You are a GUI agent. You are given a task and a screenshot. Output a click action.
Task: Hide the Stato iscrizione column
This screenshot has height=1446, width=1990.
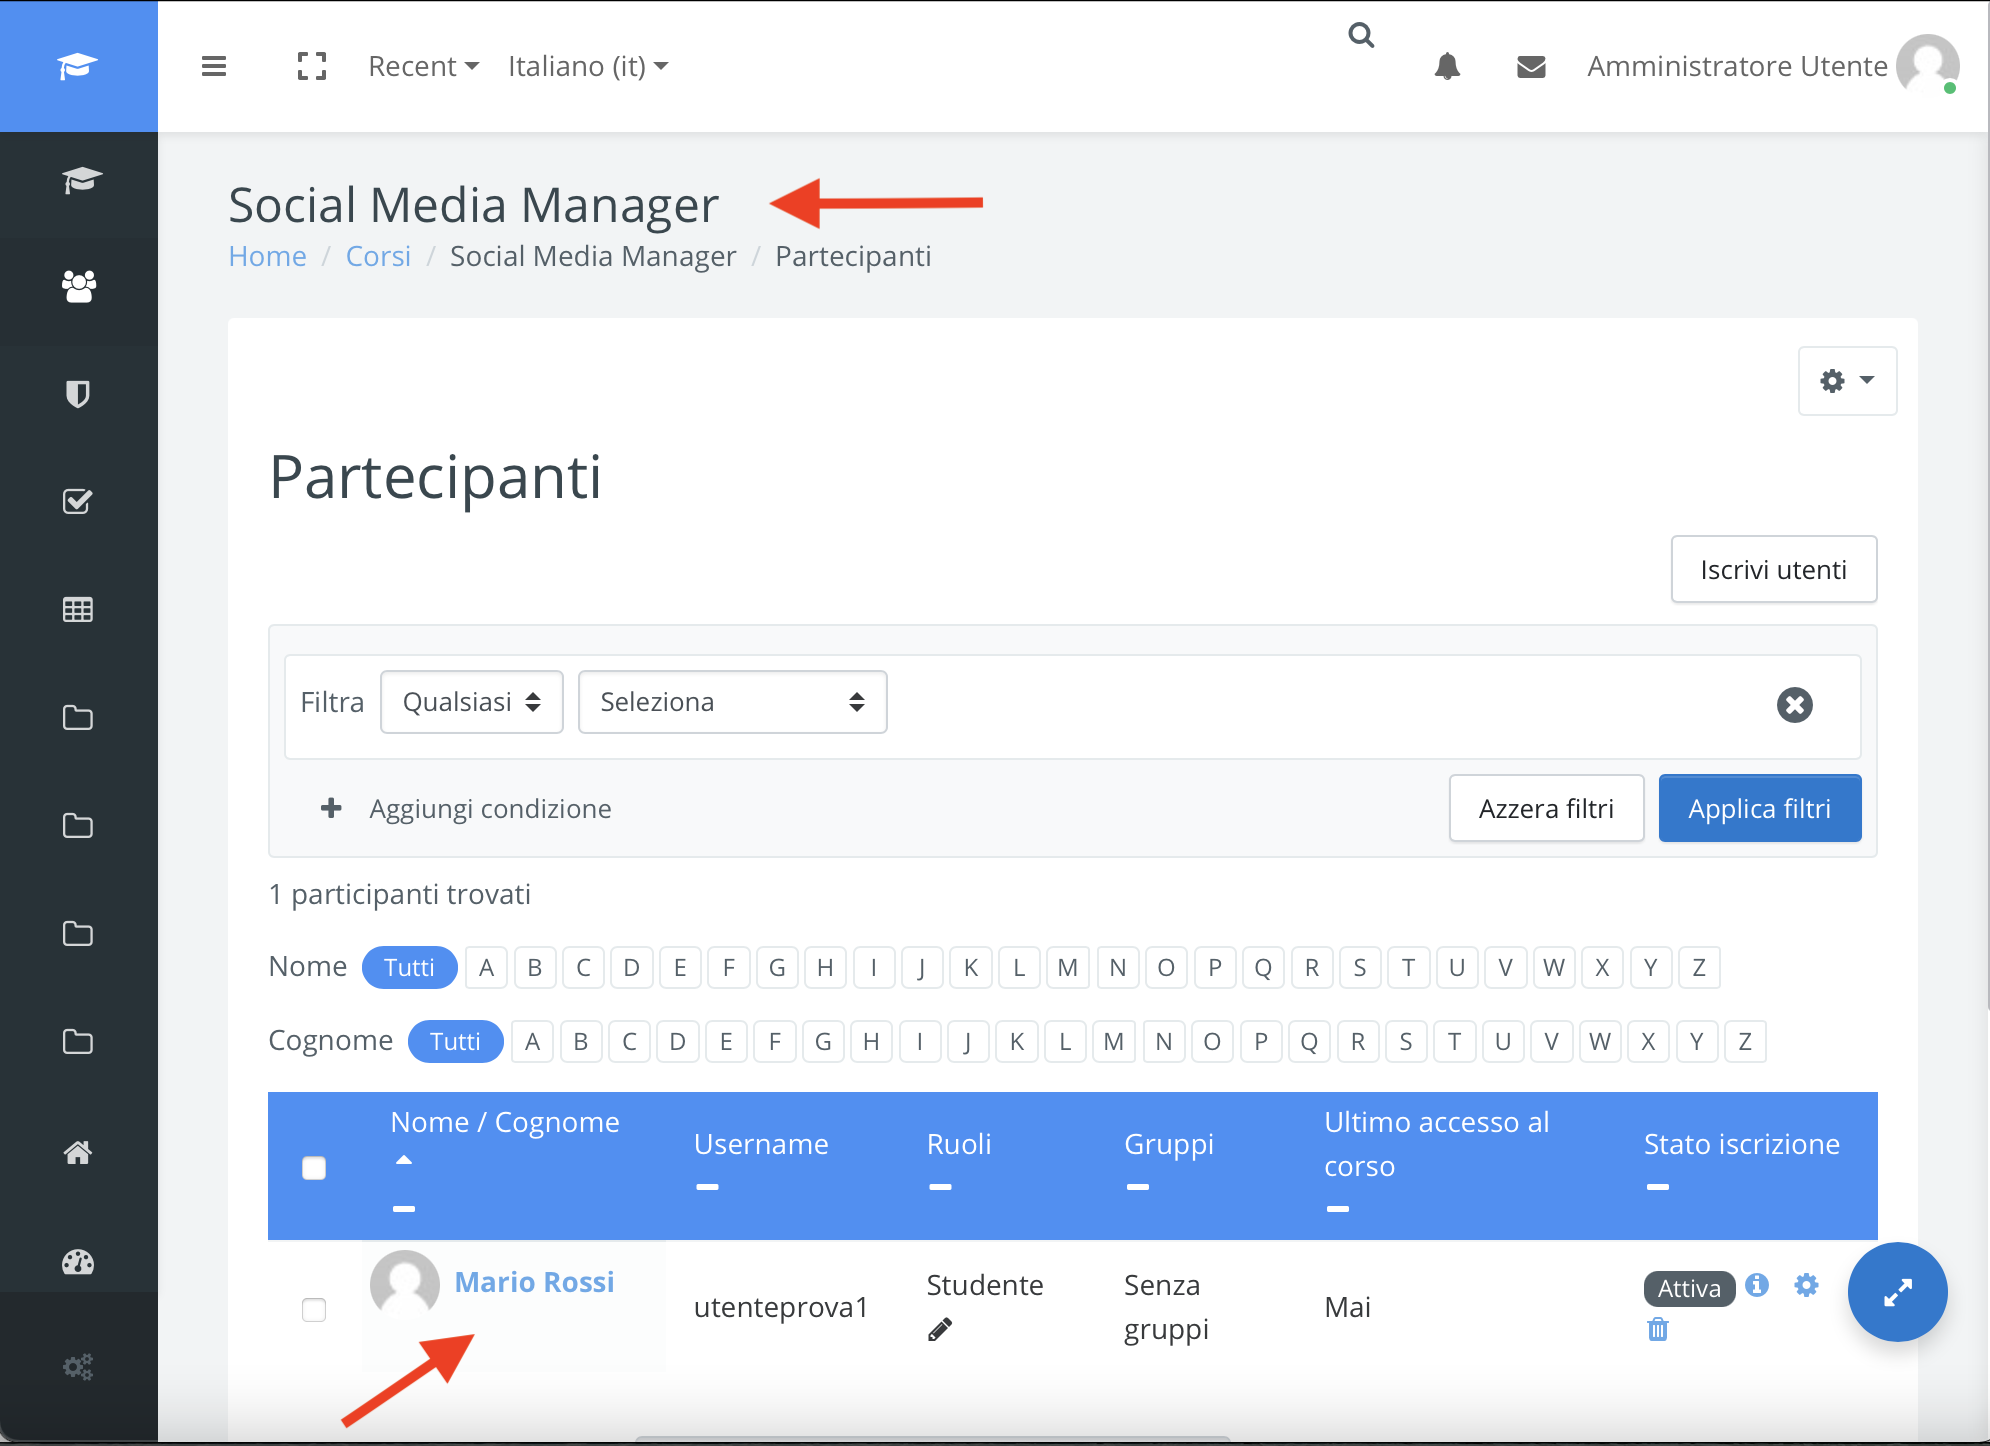coord(1658,1187)
